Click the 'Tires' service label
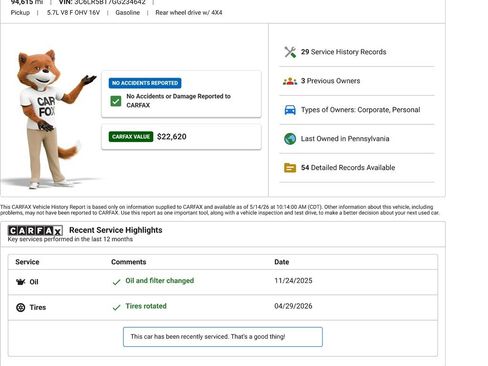 pyautogui.click(x=38, y=307)
